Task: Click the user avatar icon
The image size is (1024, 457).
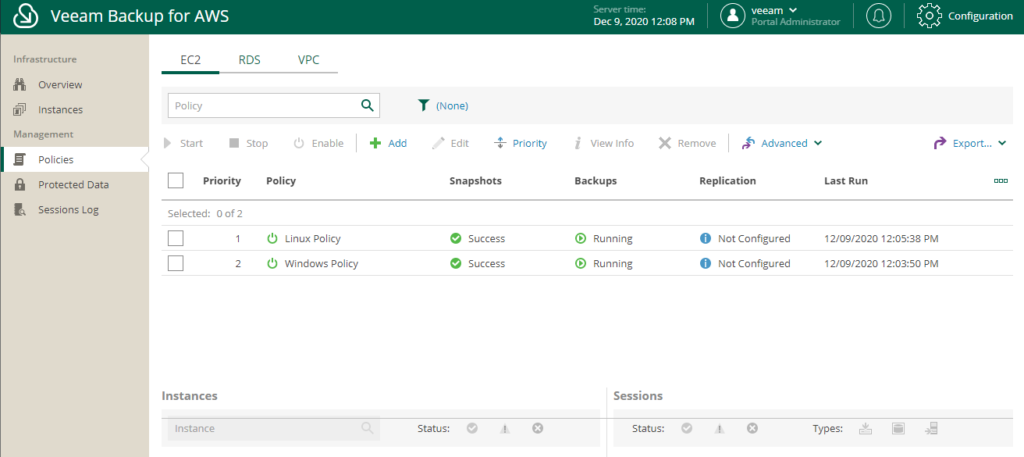Action: pos(732,16)
